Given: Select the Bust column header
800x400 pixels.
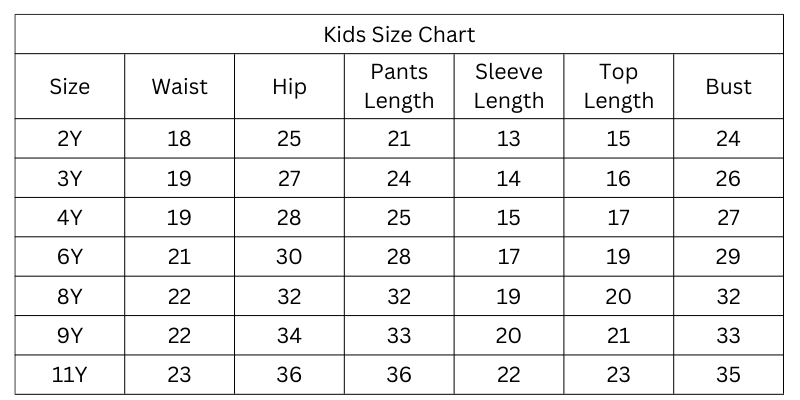Looking at the screenshot, I should click(x=728, y=86).
